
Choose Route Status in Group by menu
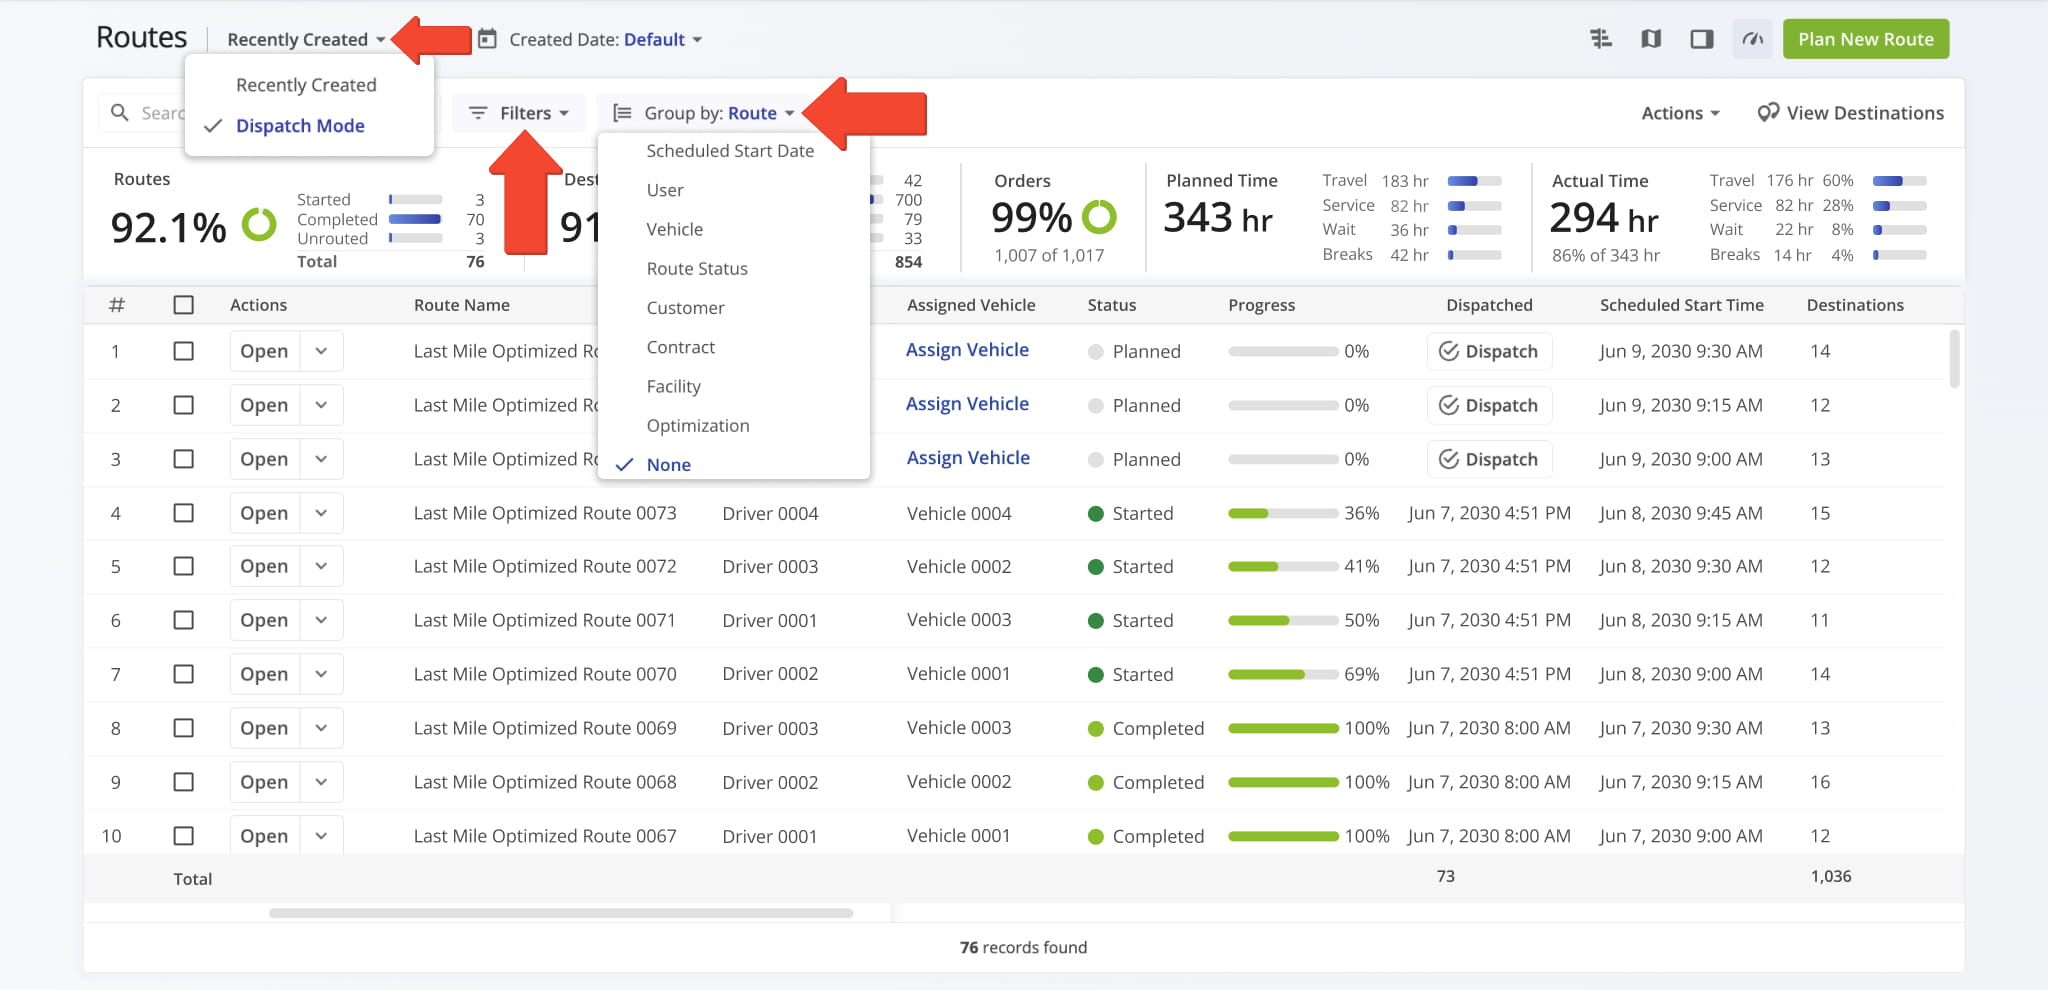point(697,269)
